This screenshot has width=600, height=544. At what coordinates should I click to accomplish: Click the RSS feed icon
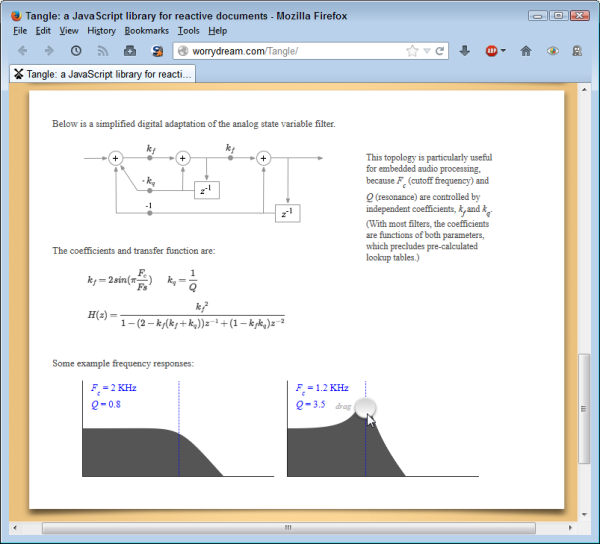pyautogui.click(x=103, y=51)
